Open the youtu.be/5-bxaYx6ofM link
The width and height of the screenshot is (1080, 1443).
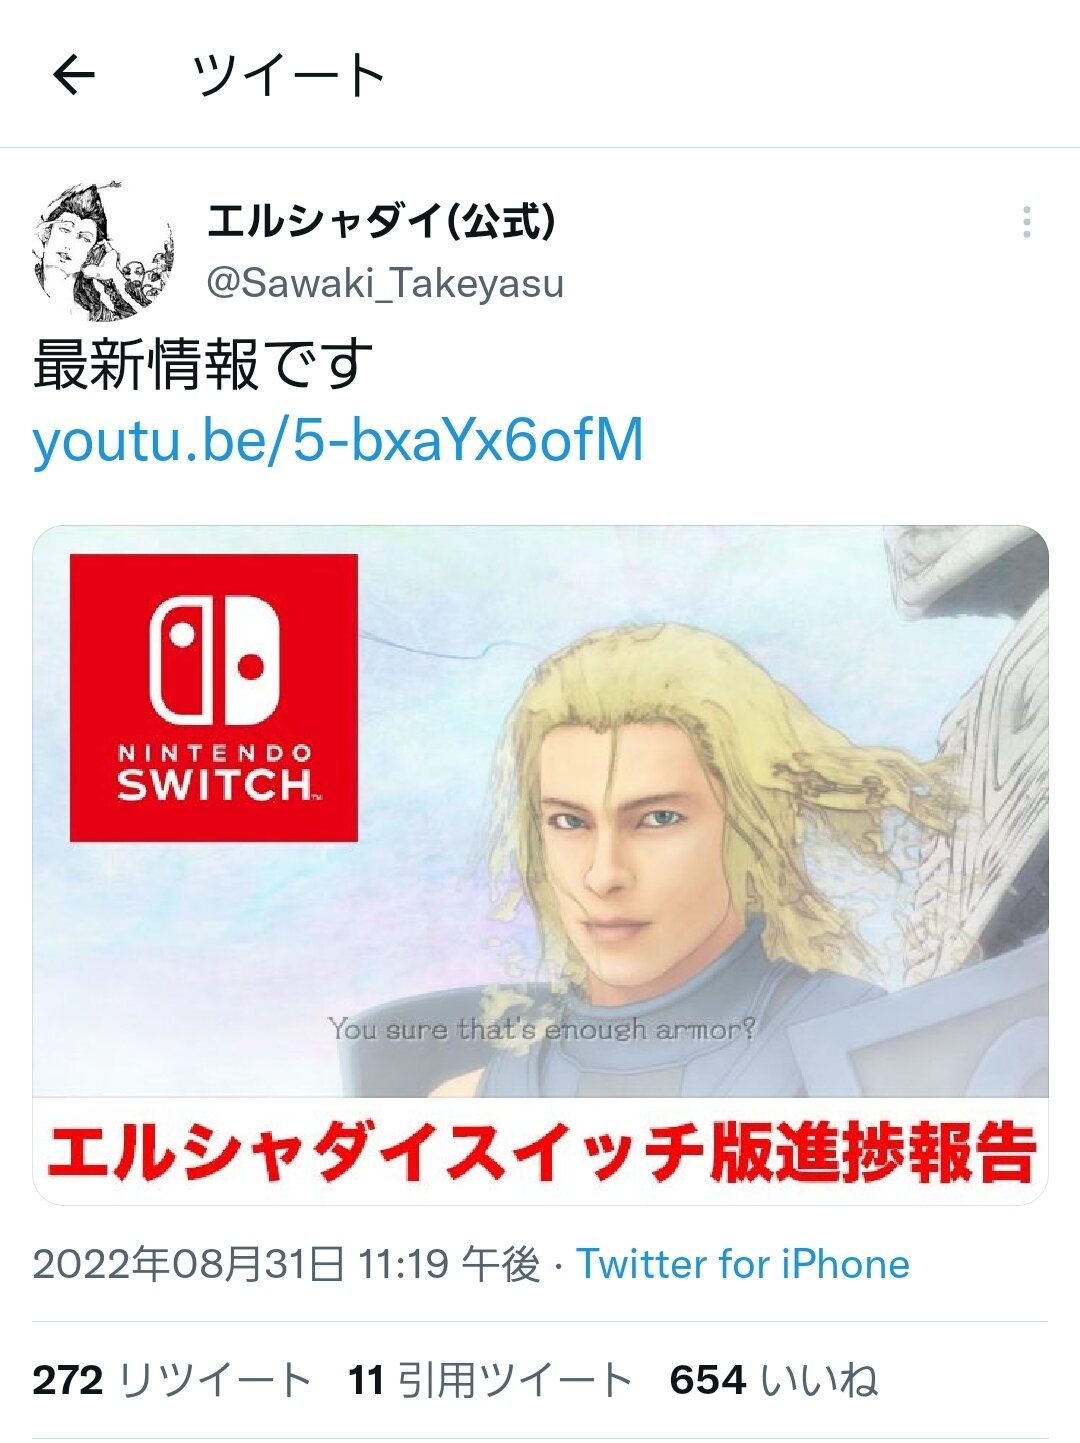[x=338, y=439]
